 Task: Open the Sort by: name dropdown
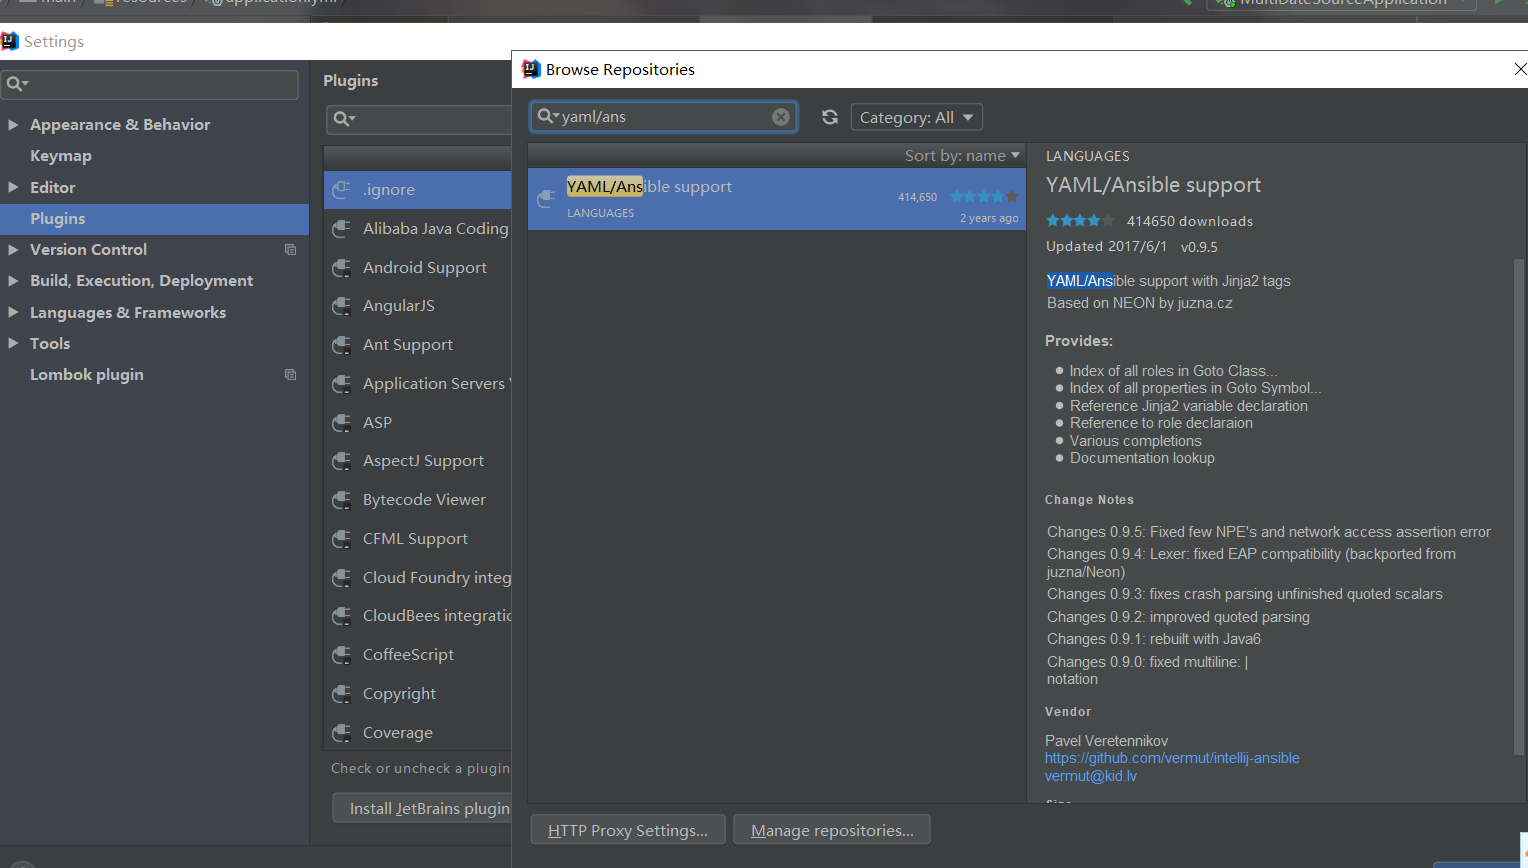click(961, 155)
